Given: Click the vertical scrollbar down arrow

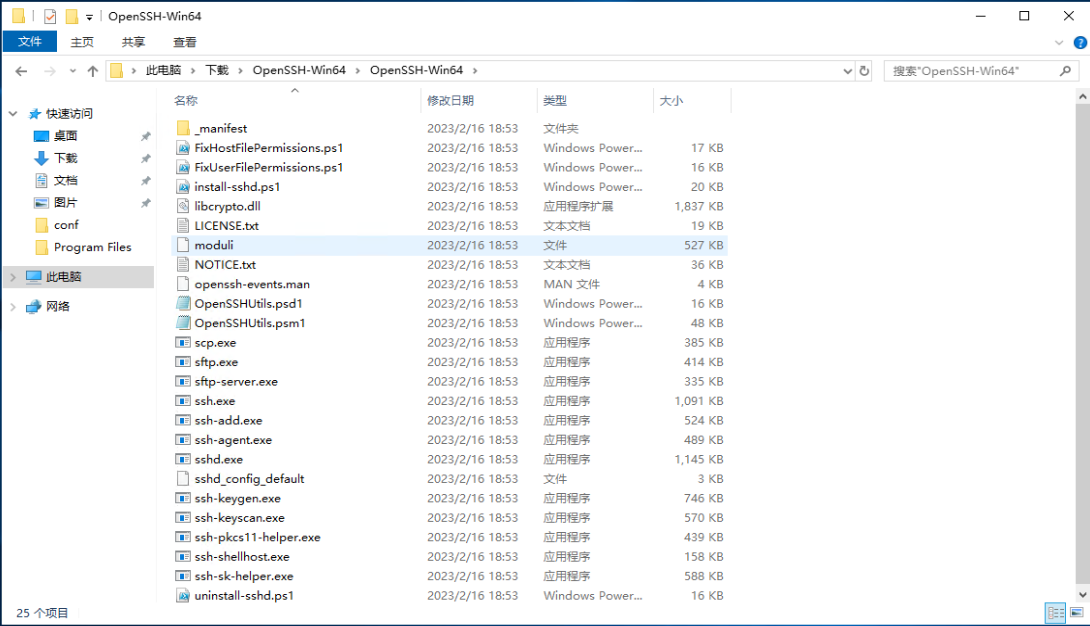Looking at the screenshot, I should pos(1082,595).
